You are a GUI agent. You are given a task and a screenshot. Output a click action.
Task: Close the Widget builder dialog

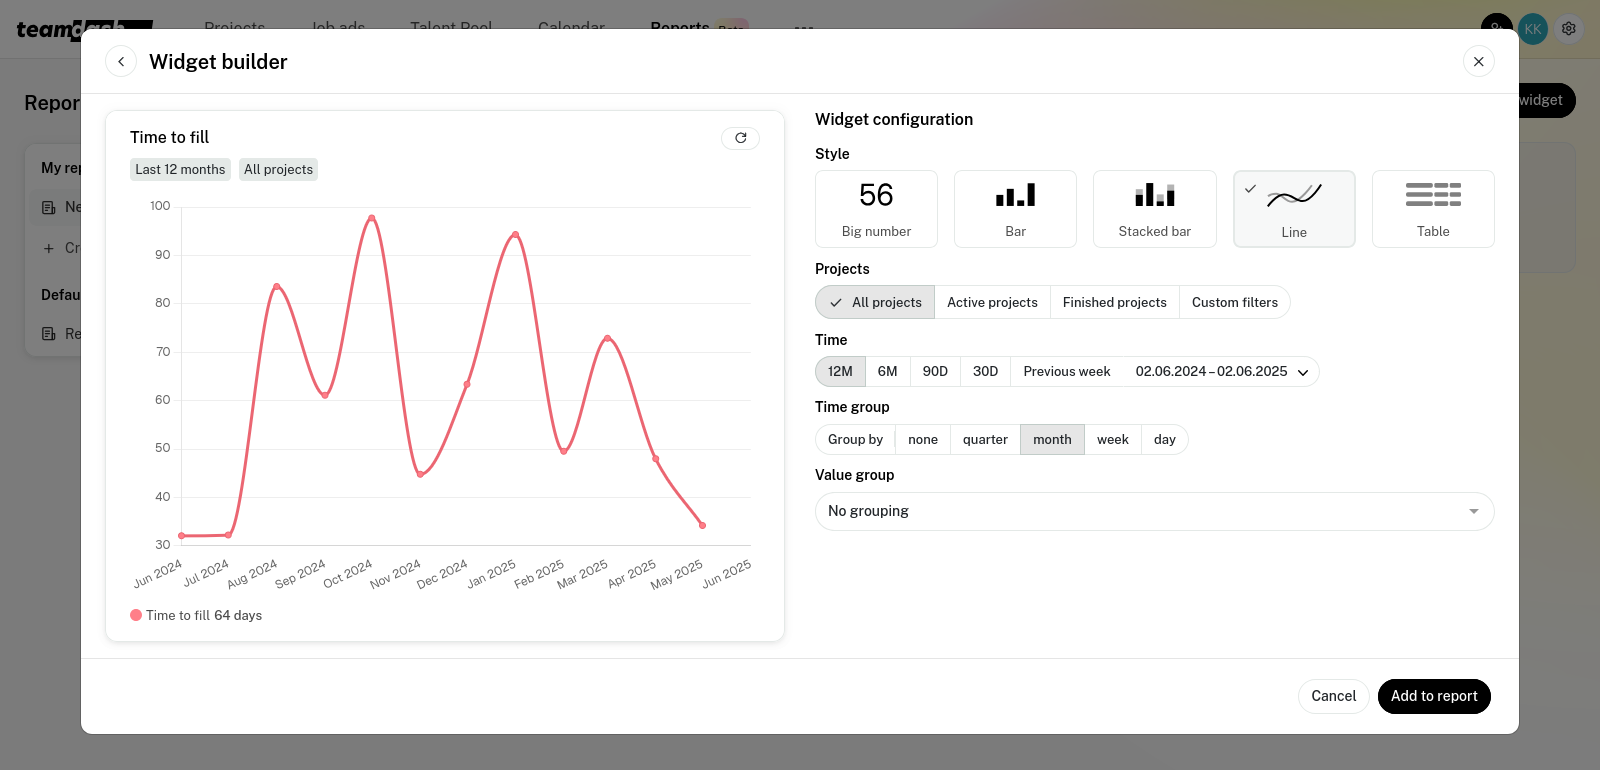pyautogui.click(x=1478, y=61)
